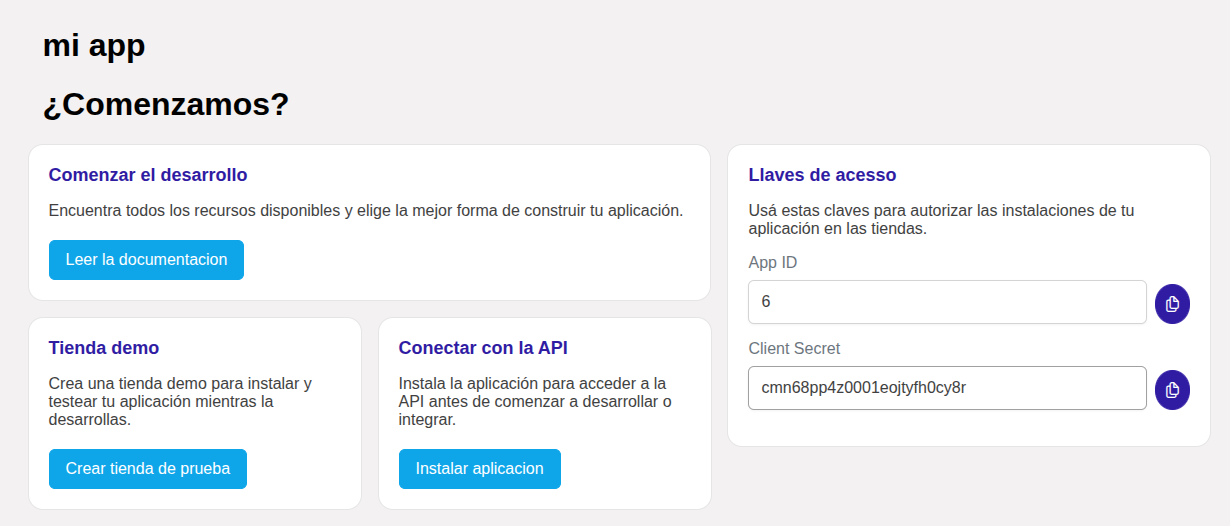Click the '¿Comenzamos?' heading
The height and width of the screenshot is (526, 1230).
(166, 104)
